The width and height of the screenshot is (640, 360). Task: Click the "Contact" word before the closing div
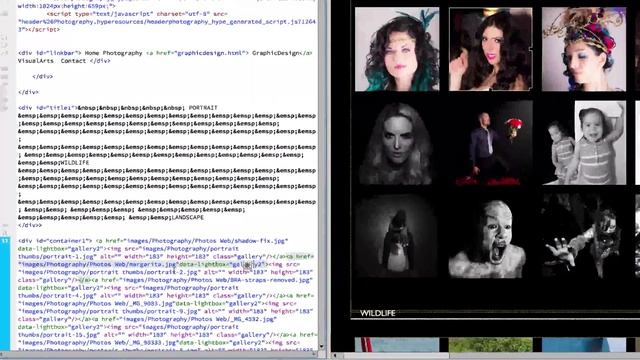(73, 61)
